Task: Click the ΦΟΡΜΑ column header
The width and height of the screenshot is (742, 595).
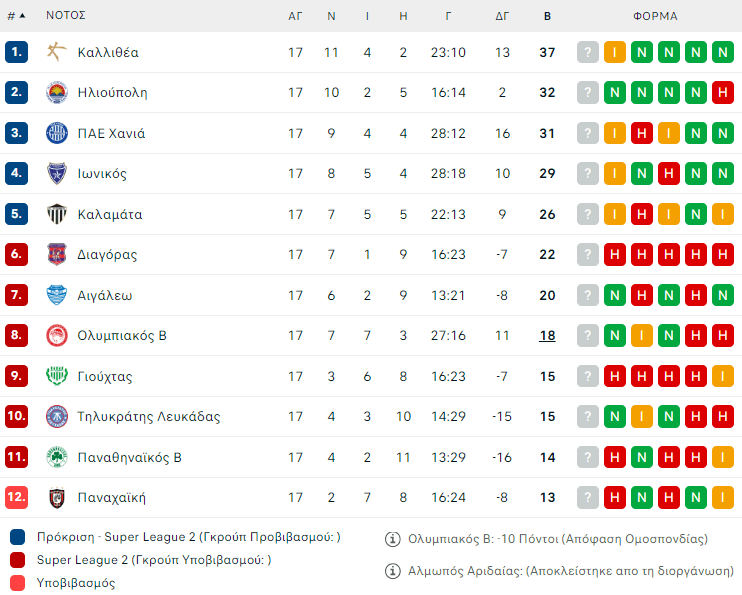Action: [x=655, y=16]
